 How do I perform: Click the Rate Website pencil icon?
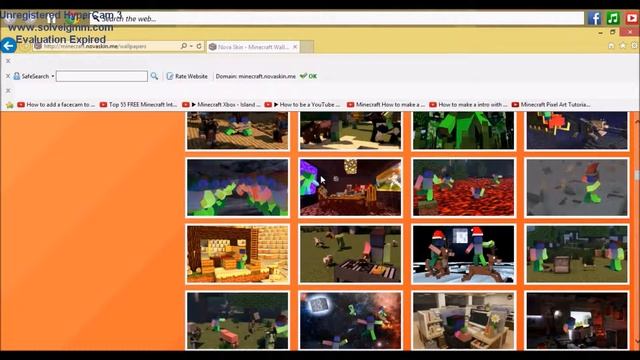tap(170, 76)
